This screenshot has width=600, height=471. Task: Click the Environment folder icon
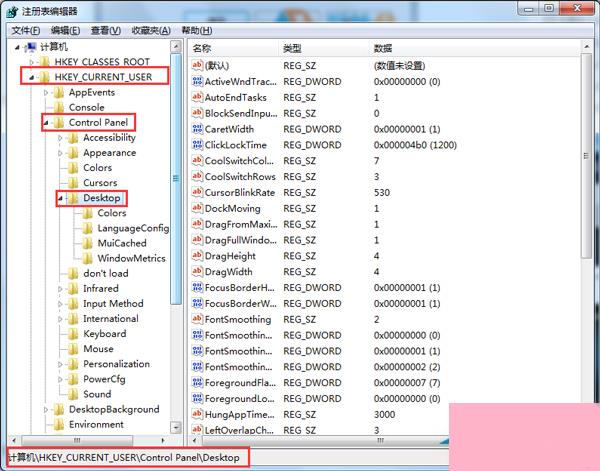(x=59, y=425)
